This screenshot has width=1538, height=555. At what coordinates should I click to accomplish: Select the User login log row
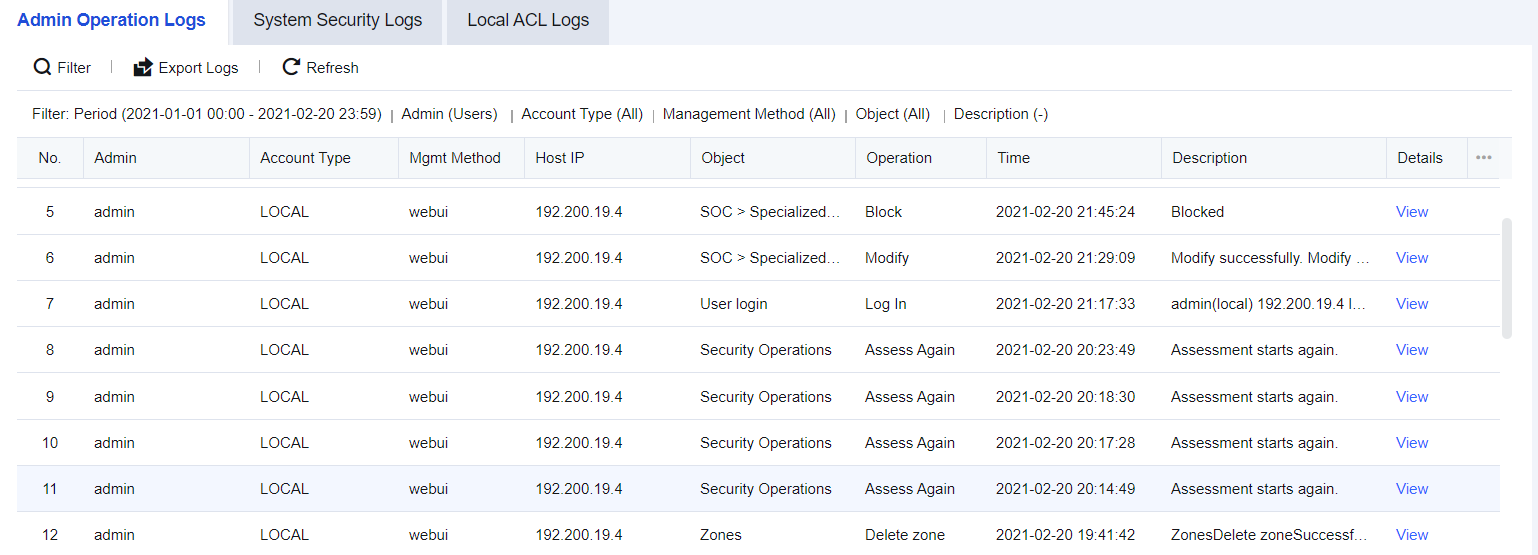733,304
